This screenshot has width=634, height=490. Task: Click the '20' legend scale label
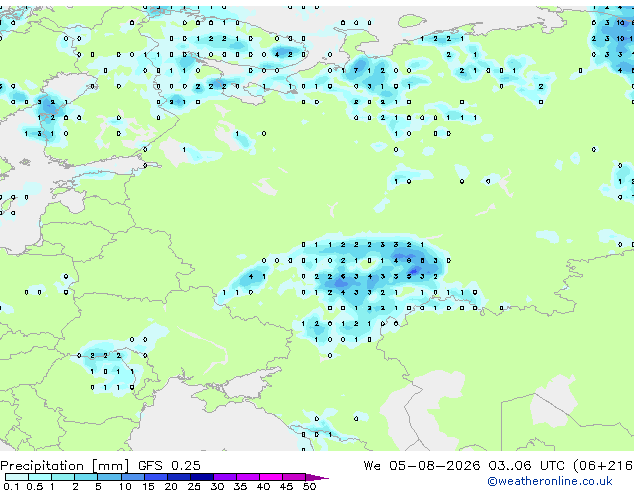click(x=171, y=486)
